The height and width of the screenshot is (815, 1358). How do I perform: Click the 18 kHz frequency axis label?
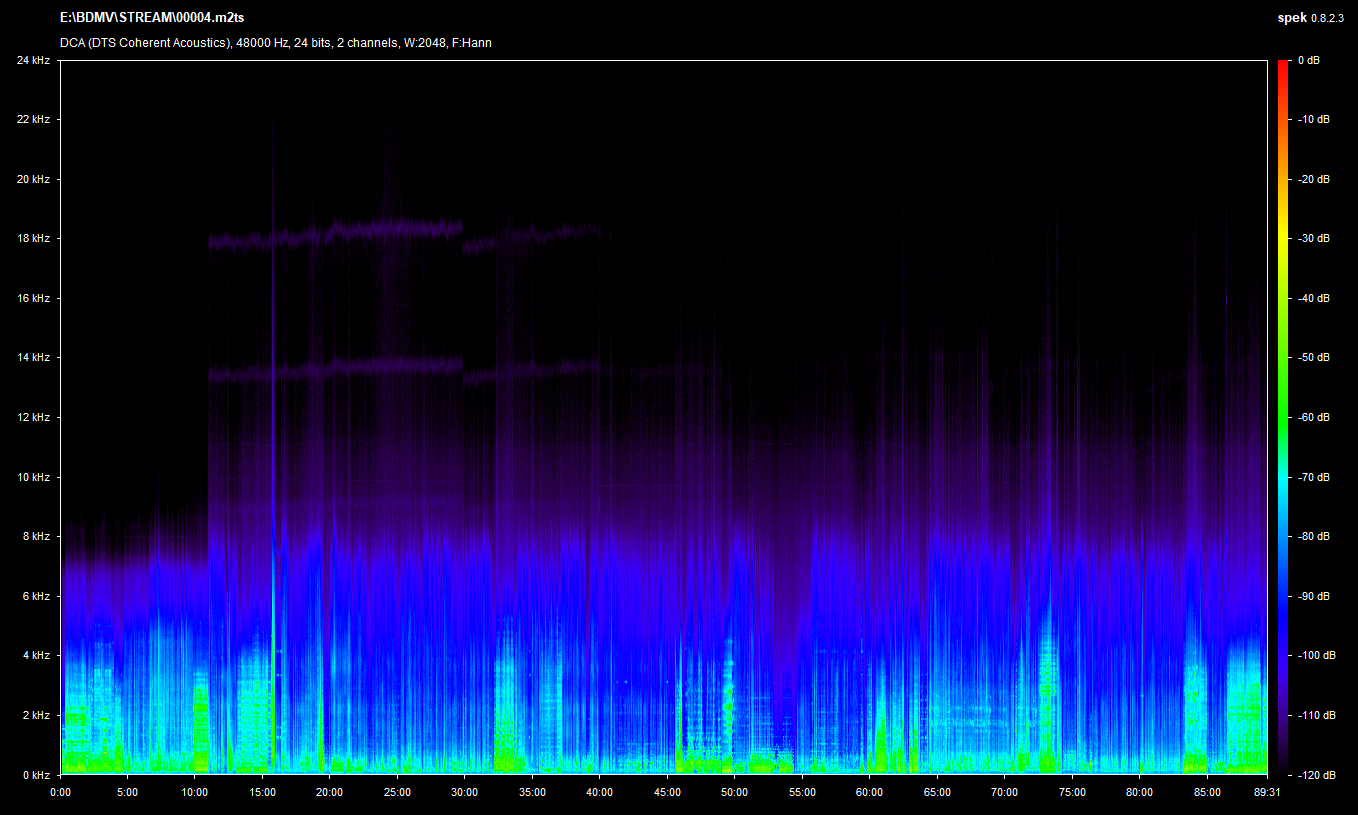pos(32,239)
